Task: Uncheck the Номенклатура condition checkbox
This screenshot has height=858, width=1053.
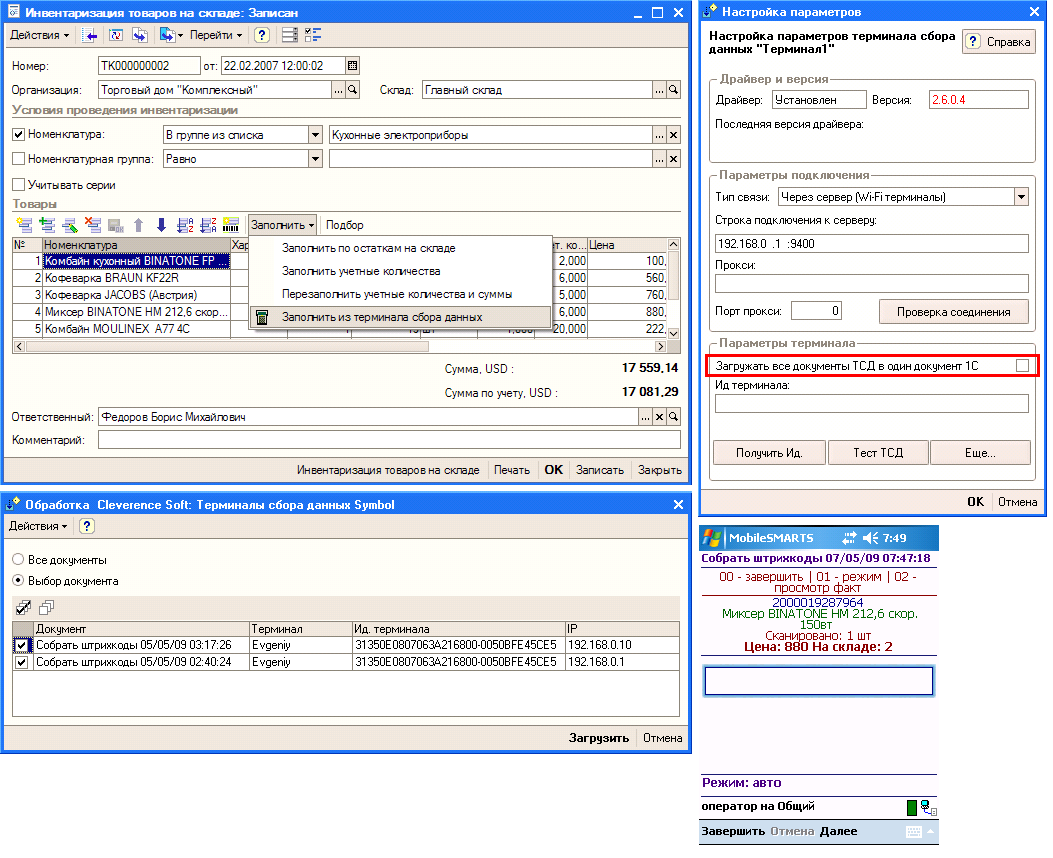Action: coord(18,135)
